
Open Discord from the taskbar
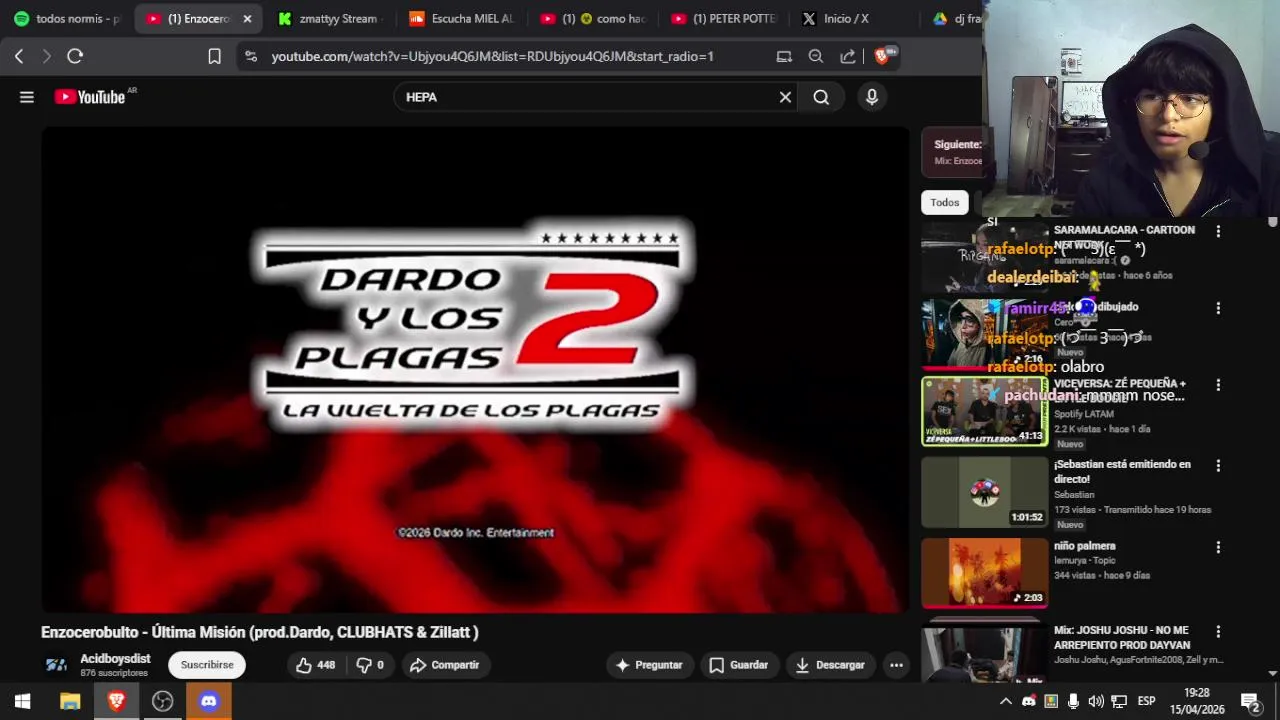(208, 701)
